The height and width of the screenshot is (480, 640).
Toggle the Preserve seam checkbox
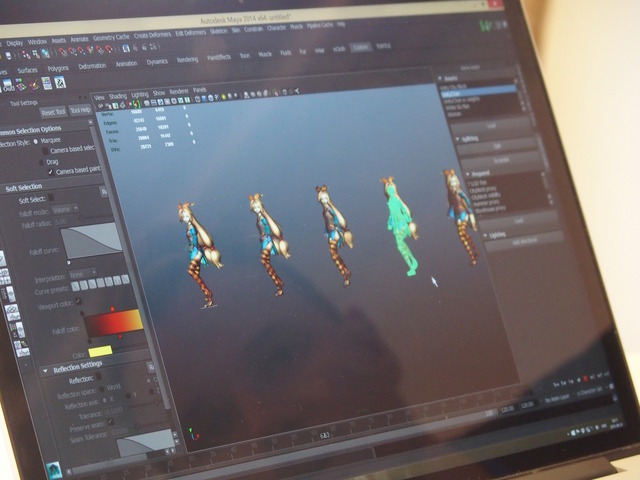[x=110, y=421]
